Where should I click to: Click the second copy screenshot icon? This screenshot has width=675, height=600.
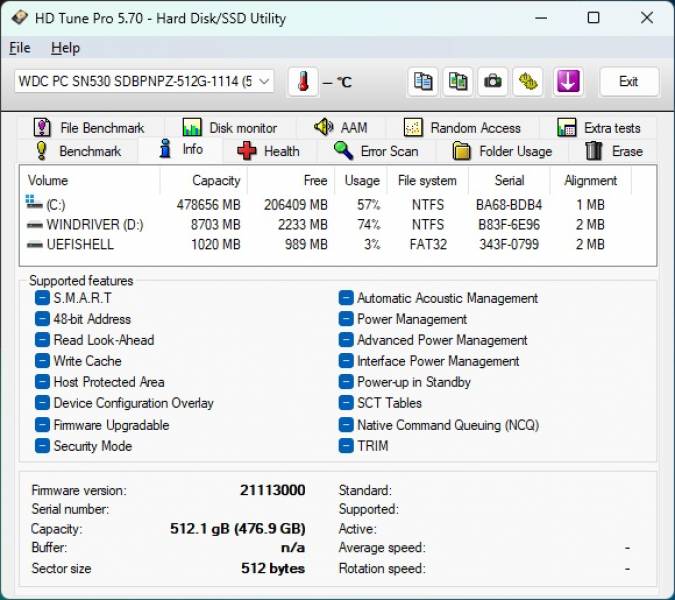pos(458,81)
